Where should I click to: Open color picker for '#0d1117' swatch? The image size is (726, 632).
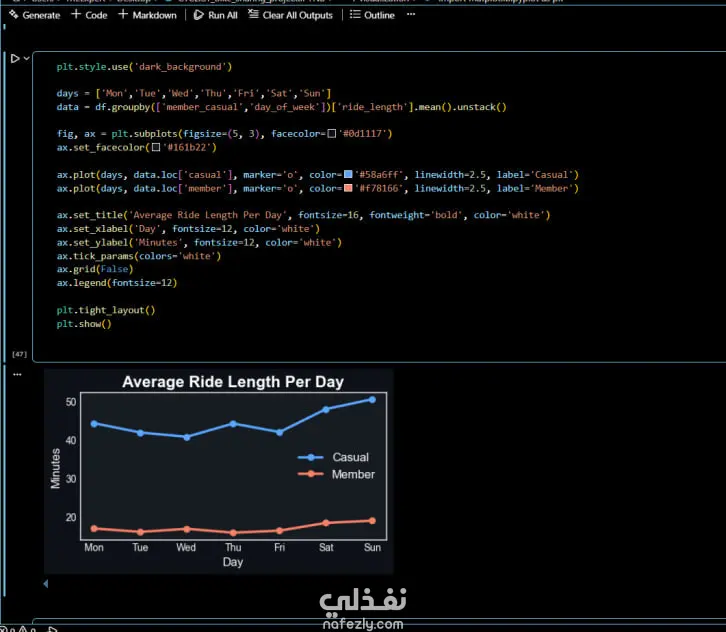coord(332,134)
